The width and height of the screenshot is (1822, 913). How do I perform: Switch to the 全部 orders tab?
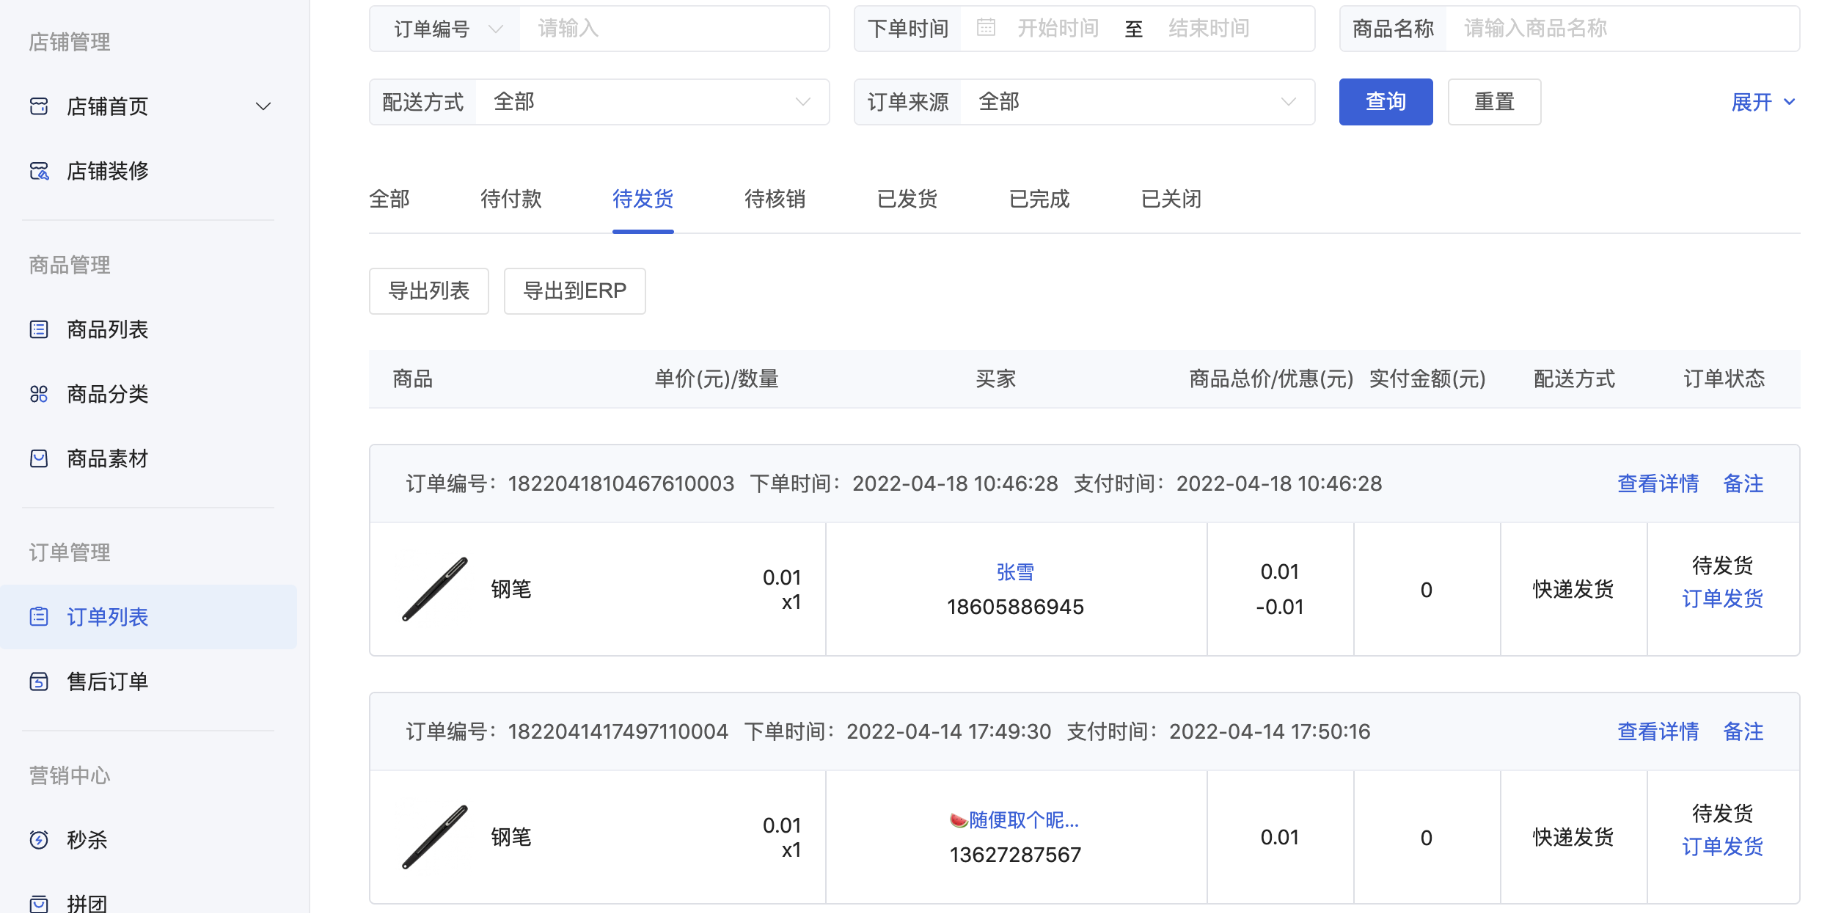point(389,199)
